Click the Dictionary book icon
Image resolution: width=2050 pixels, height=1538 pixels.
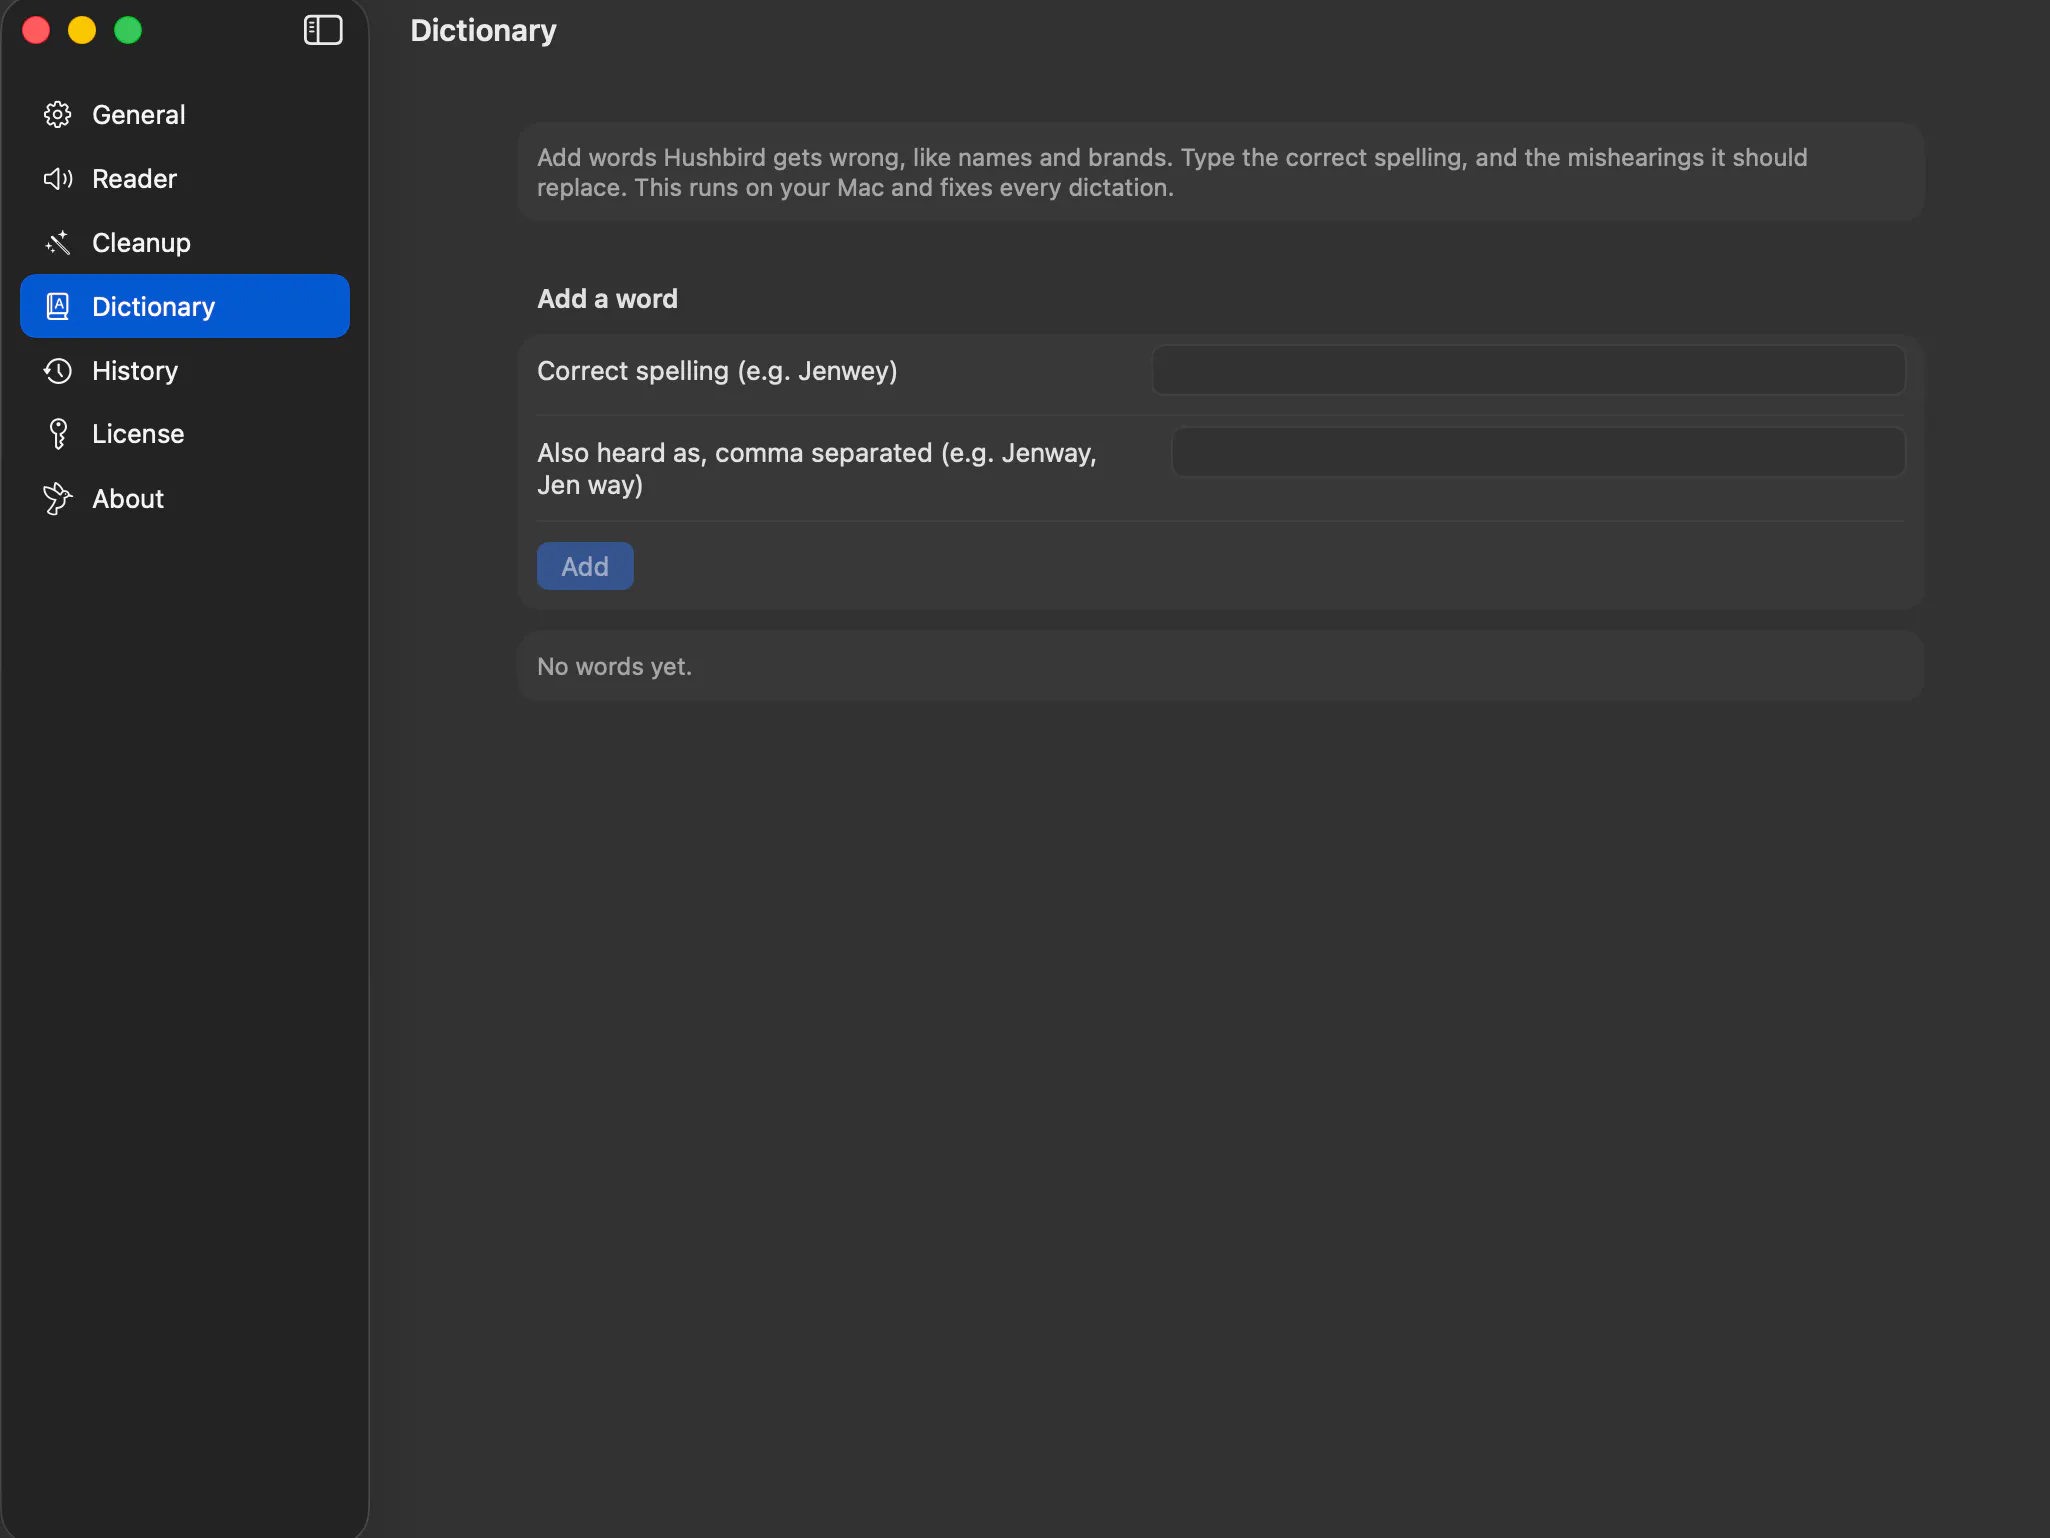pos(58,306)
